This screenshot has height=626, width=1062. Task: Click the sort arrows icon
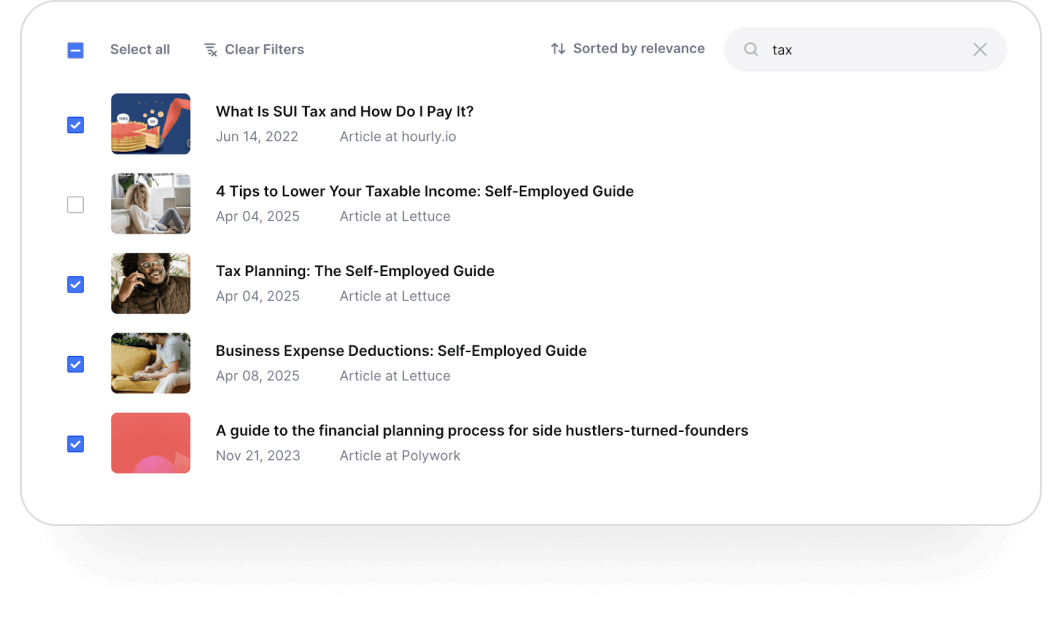coord(557,49)
